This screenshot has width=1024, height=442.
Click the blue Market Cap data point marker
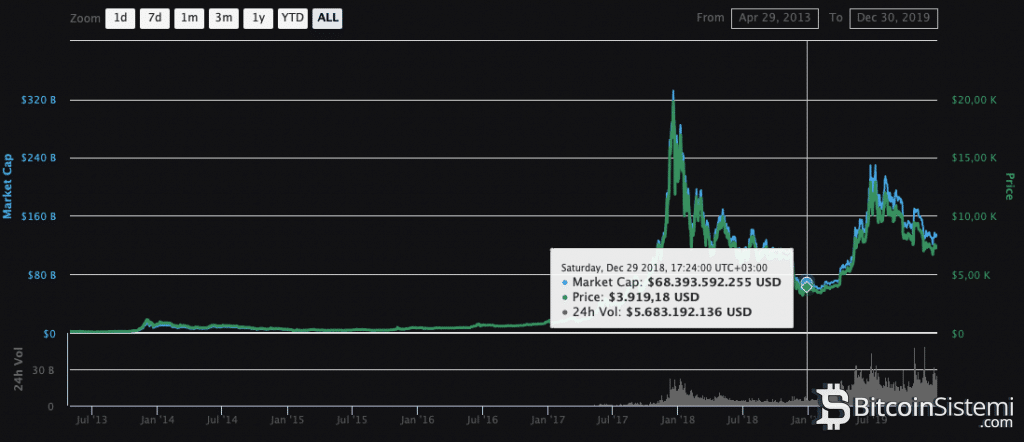point(807,283)
